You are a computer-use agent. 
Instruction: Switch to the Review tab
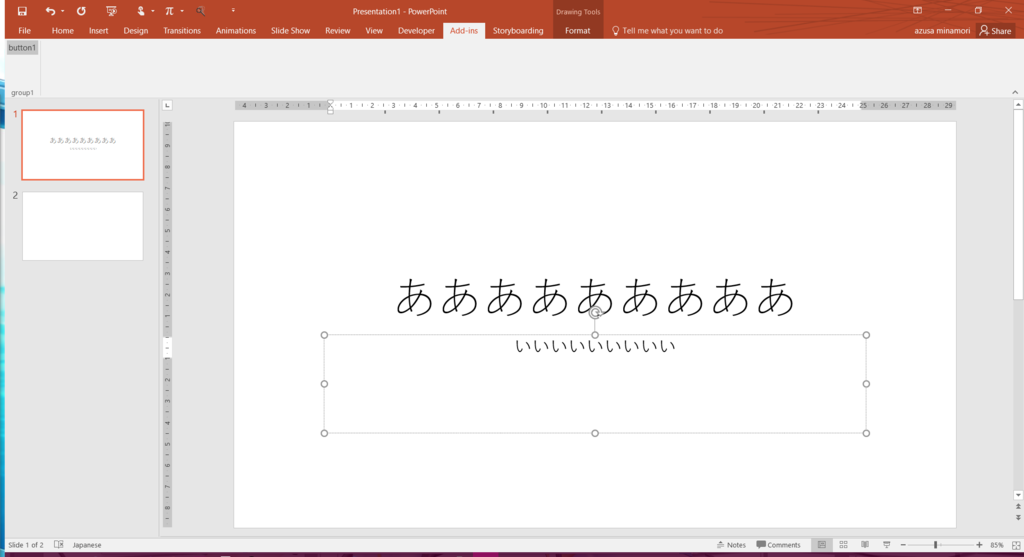[338, 31]
